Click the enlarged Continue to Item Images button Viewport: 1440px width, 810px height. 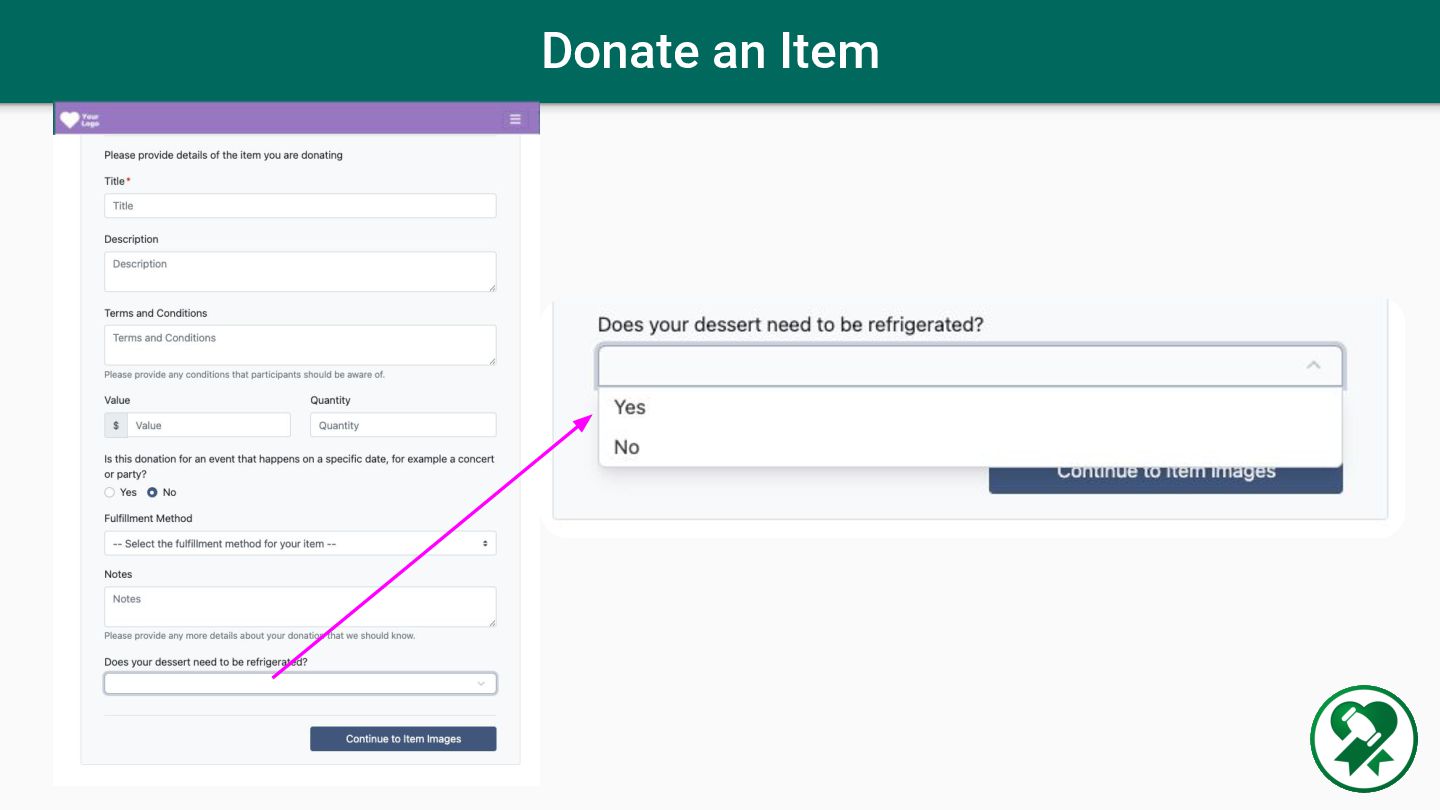click(1166, 479)
